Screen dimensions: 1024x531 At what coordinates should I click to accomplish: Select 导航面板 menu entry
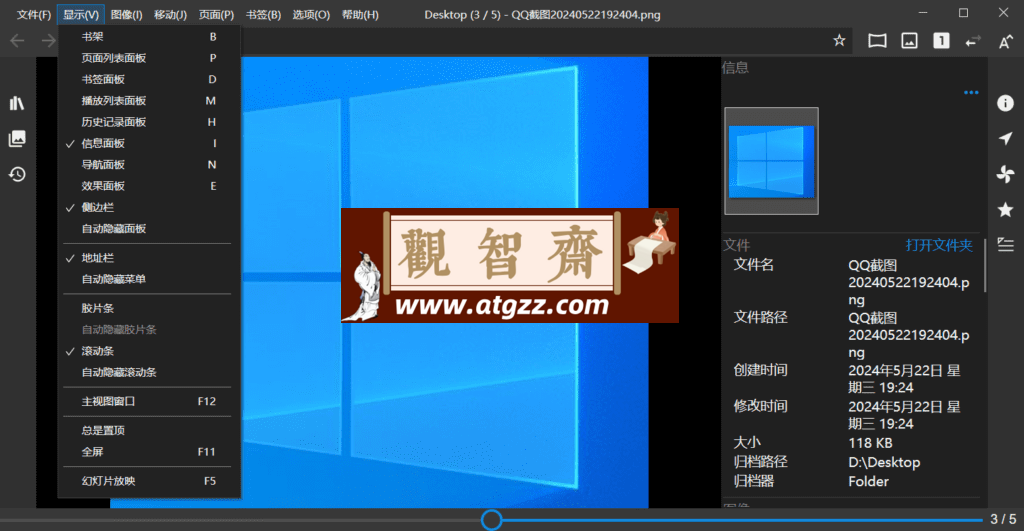click(x=149, y=165)
